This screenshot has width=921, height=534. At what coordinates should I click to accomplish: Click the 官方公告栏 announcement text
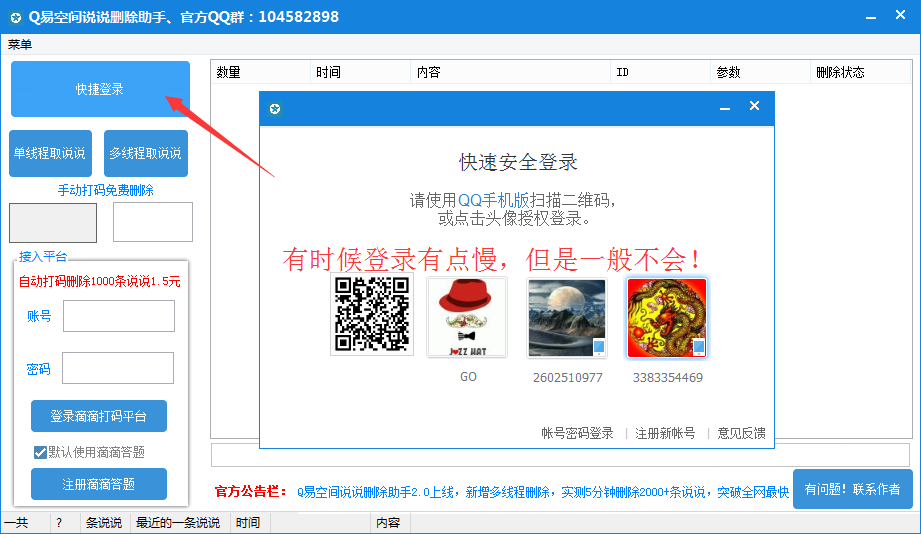coord(251,491)
